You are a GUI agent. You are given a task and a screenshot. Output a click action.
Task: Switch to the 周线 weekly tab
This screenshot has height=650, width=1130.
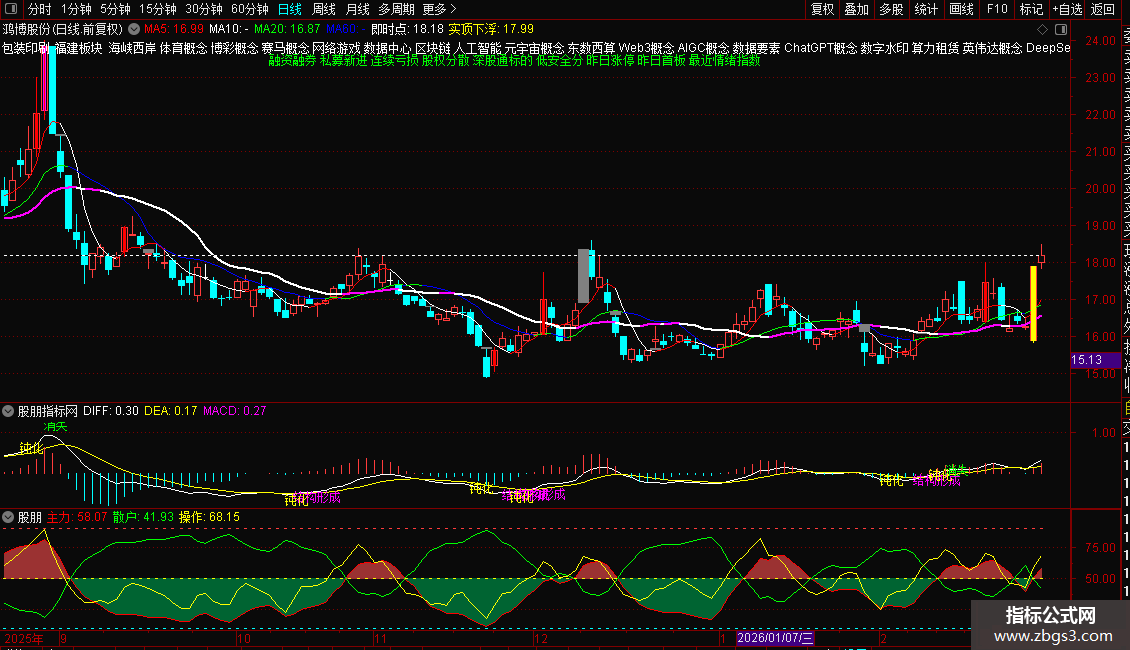(323, 9)
